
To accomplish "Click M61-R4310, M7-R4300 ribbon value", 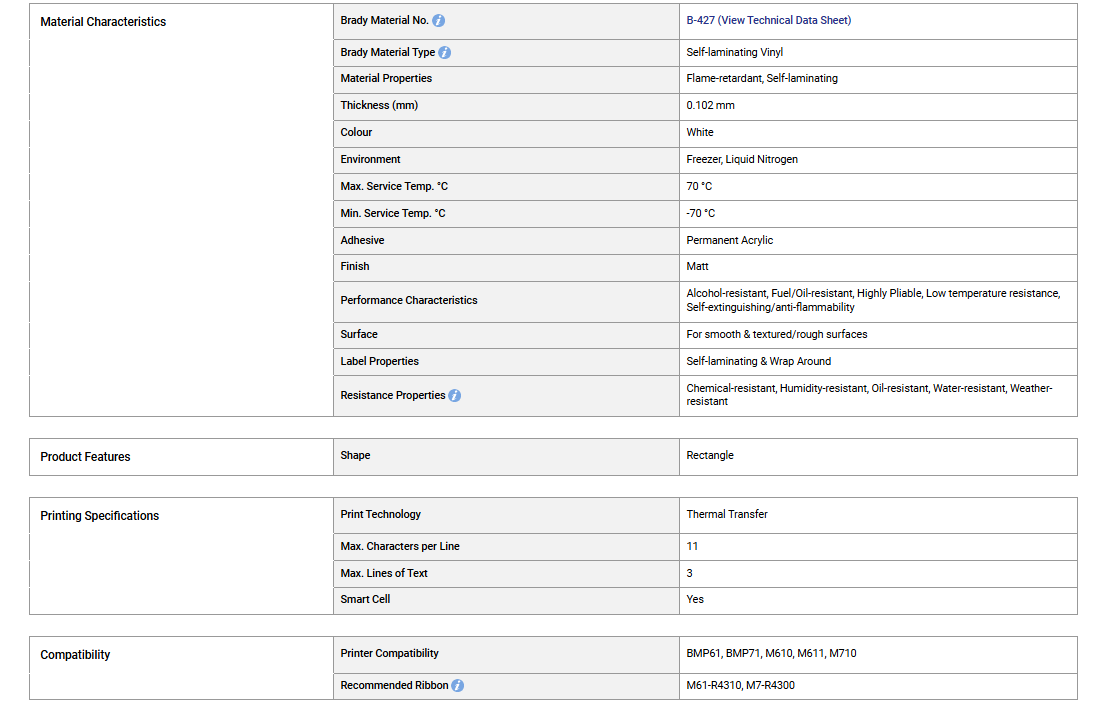I will click(x=740, y=686).
